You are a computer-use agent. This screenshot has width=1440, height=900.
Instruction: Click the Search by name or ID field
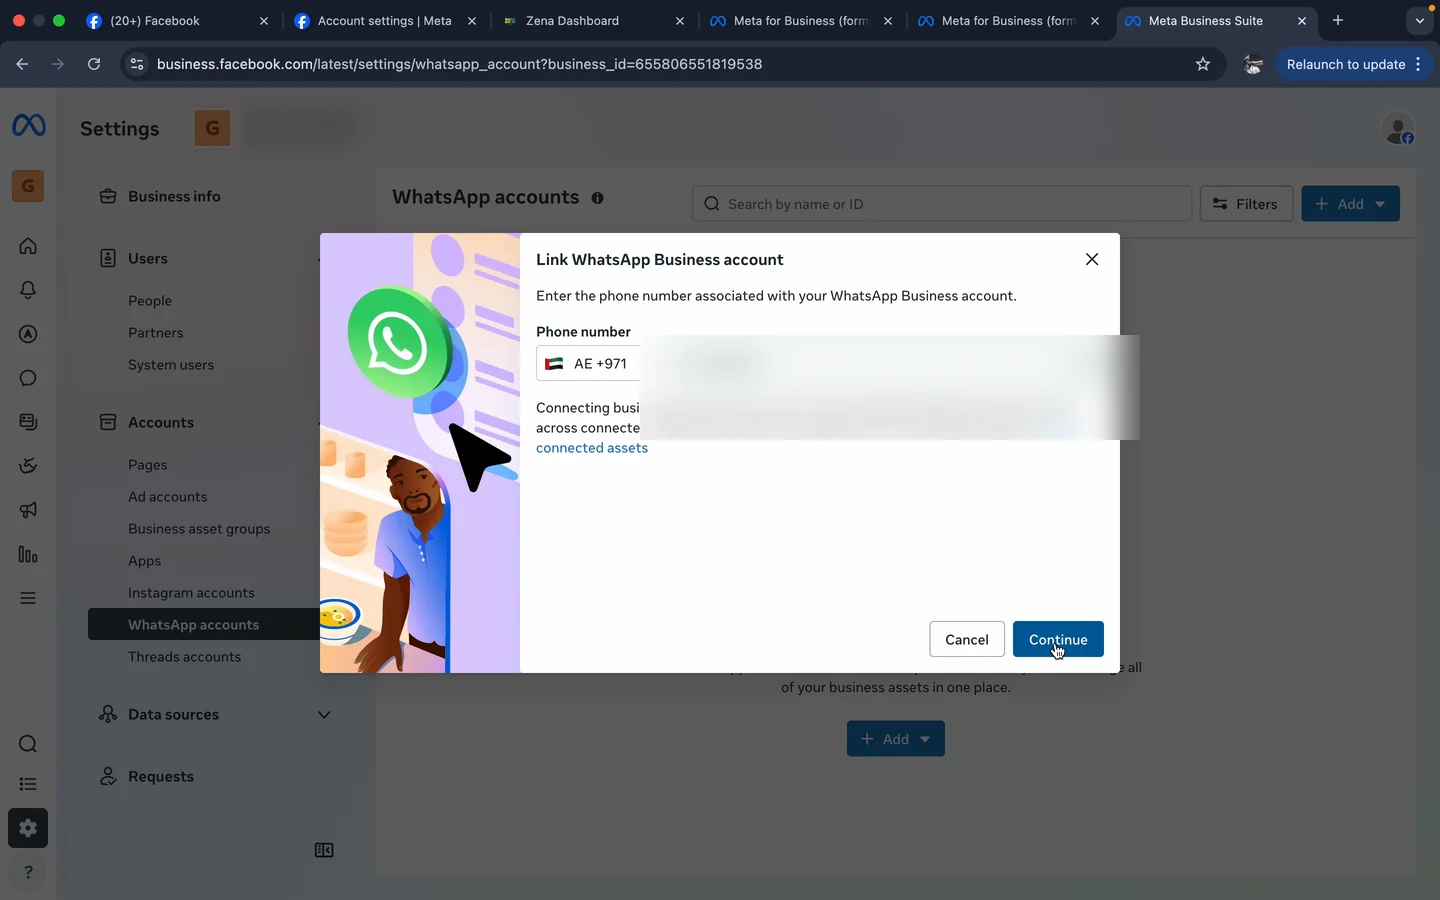pos(942,204)
